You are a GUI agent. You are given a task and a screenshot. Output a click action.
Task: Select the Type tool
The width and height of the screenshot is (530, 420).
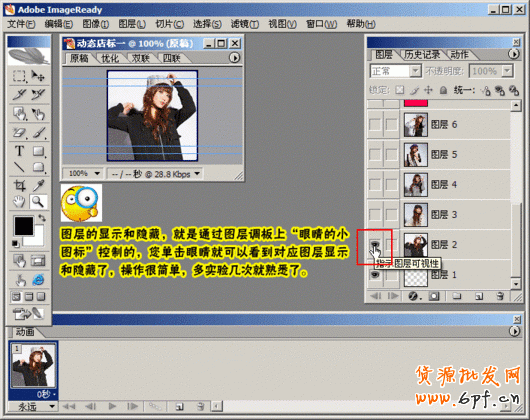click(x=19, y=151)
